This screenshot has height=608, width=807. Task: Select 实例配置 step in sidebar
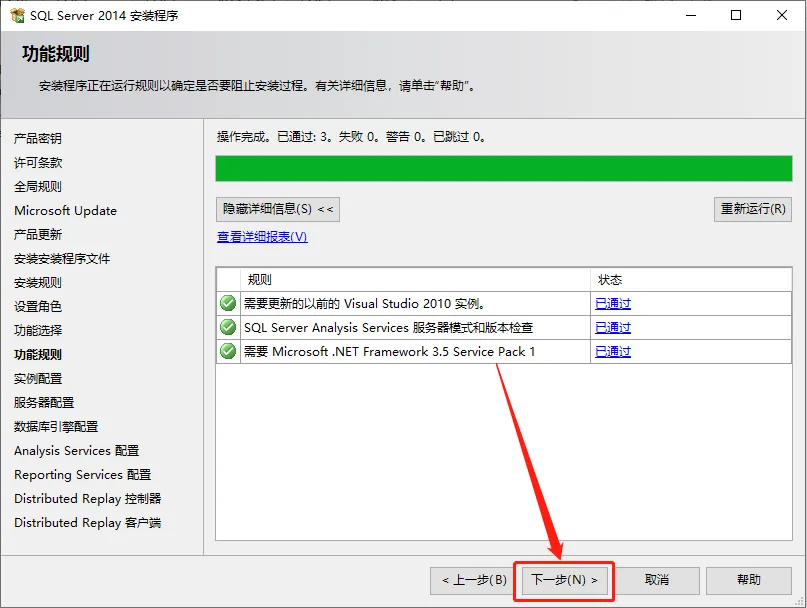38,378
